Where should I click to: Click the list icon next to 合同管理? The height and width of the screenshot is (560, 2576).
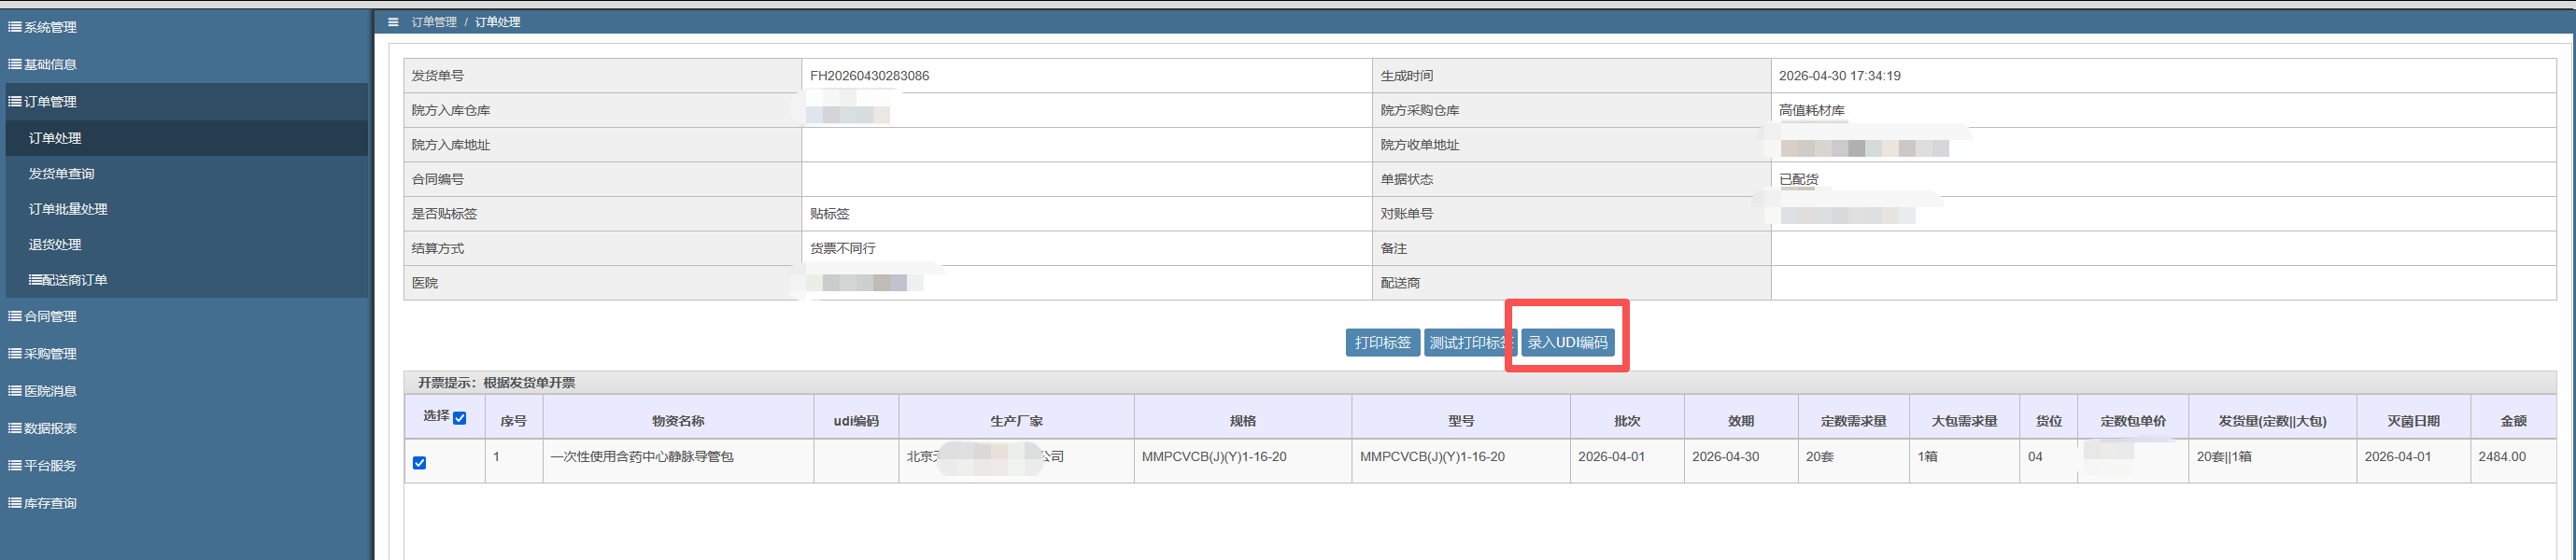pos(15,316)
